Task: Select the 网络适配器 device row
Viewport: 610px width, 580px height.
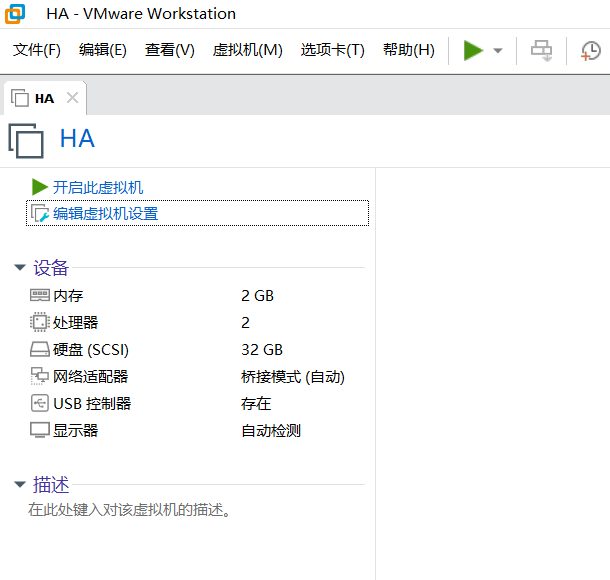Action: pyautogui.click(x=197, y=377)
